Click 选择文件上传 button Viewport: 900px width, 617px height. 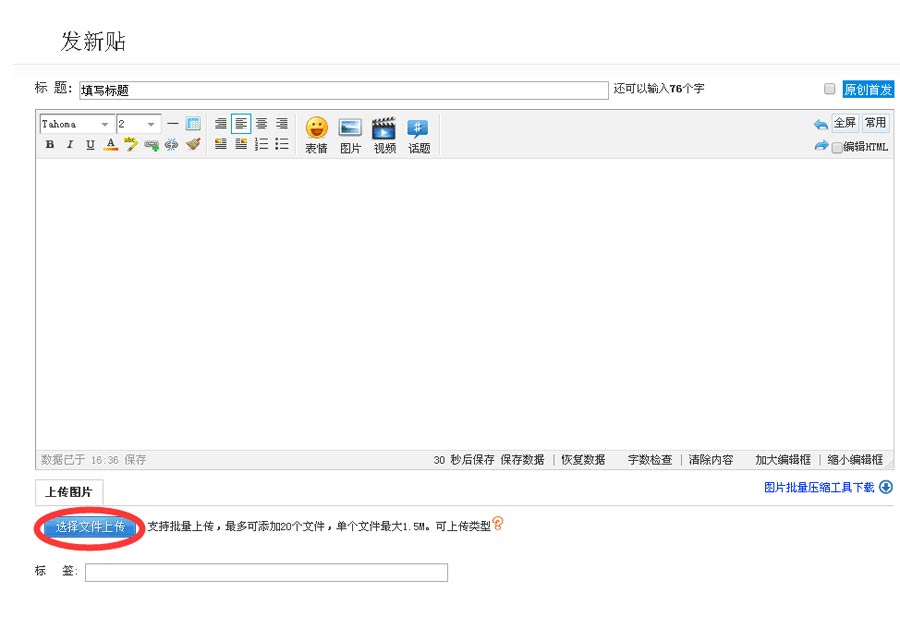tap(90, 526)
